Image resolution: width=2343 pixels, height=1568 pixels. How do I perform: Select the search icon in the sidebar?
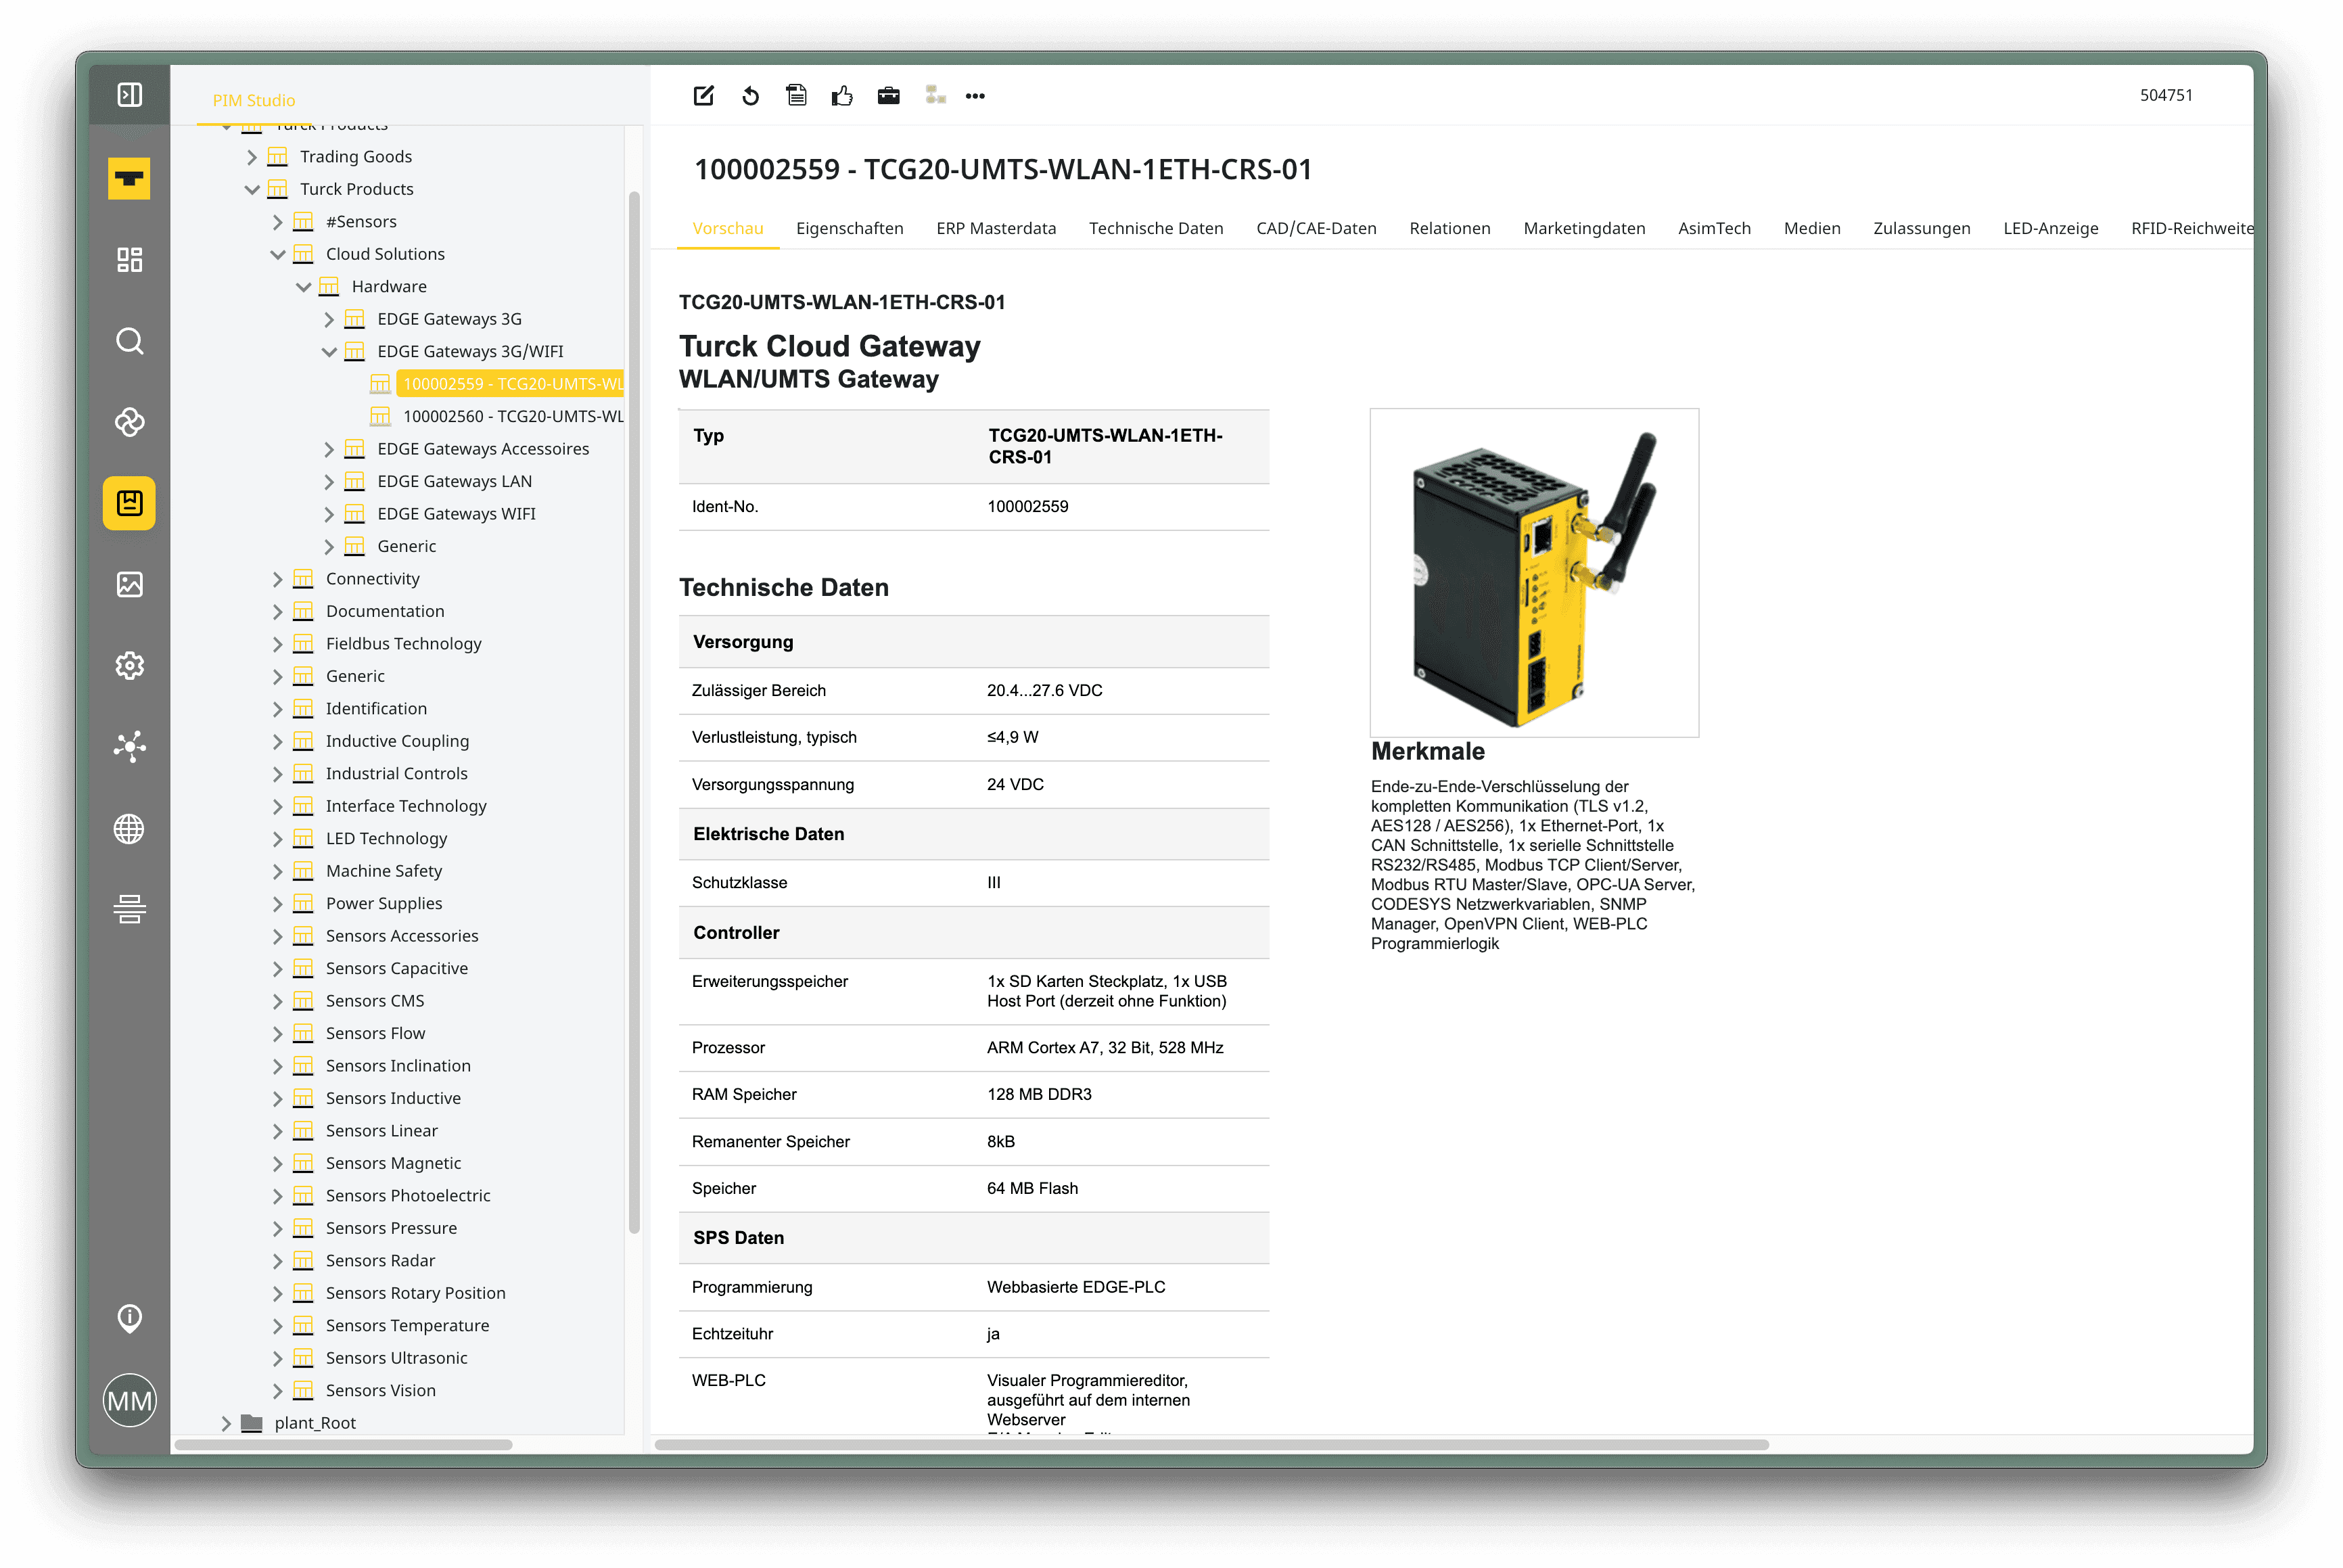[129, 341]
